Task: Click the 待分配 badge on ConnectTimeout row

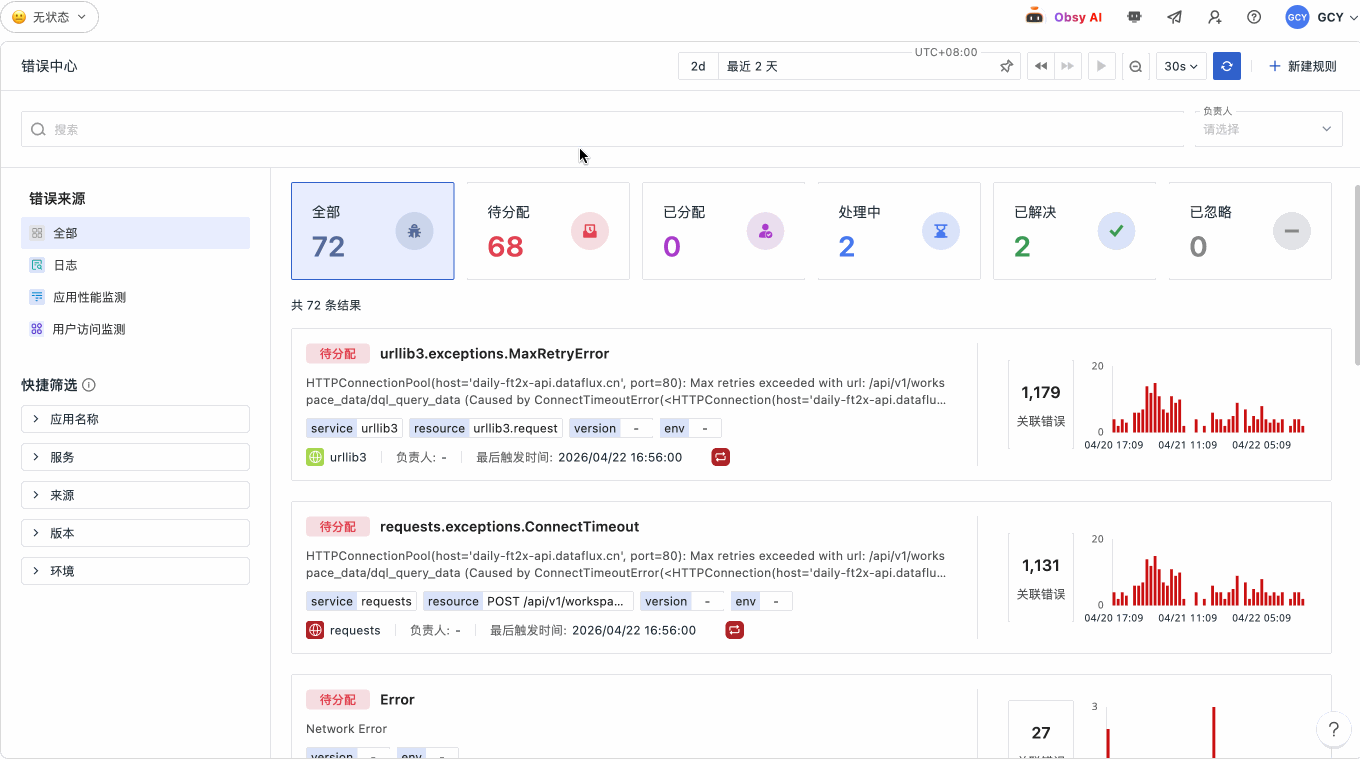Action: coord(338,526)
